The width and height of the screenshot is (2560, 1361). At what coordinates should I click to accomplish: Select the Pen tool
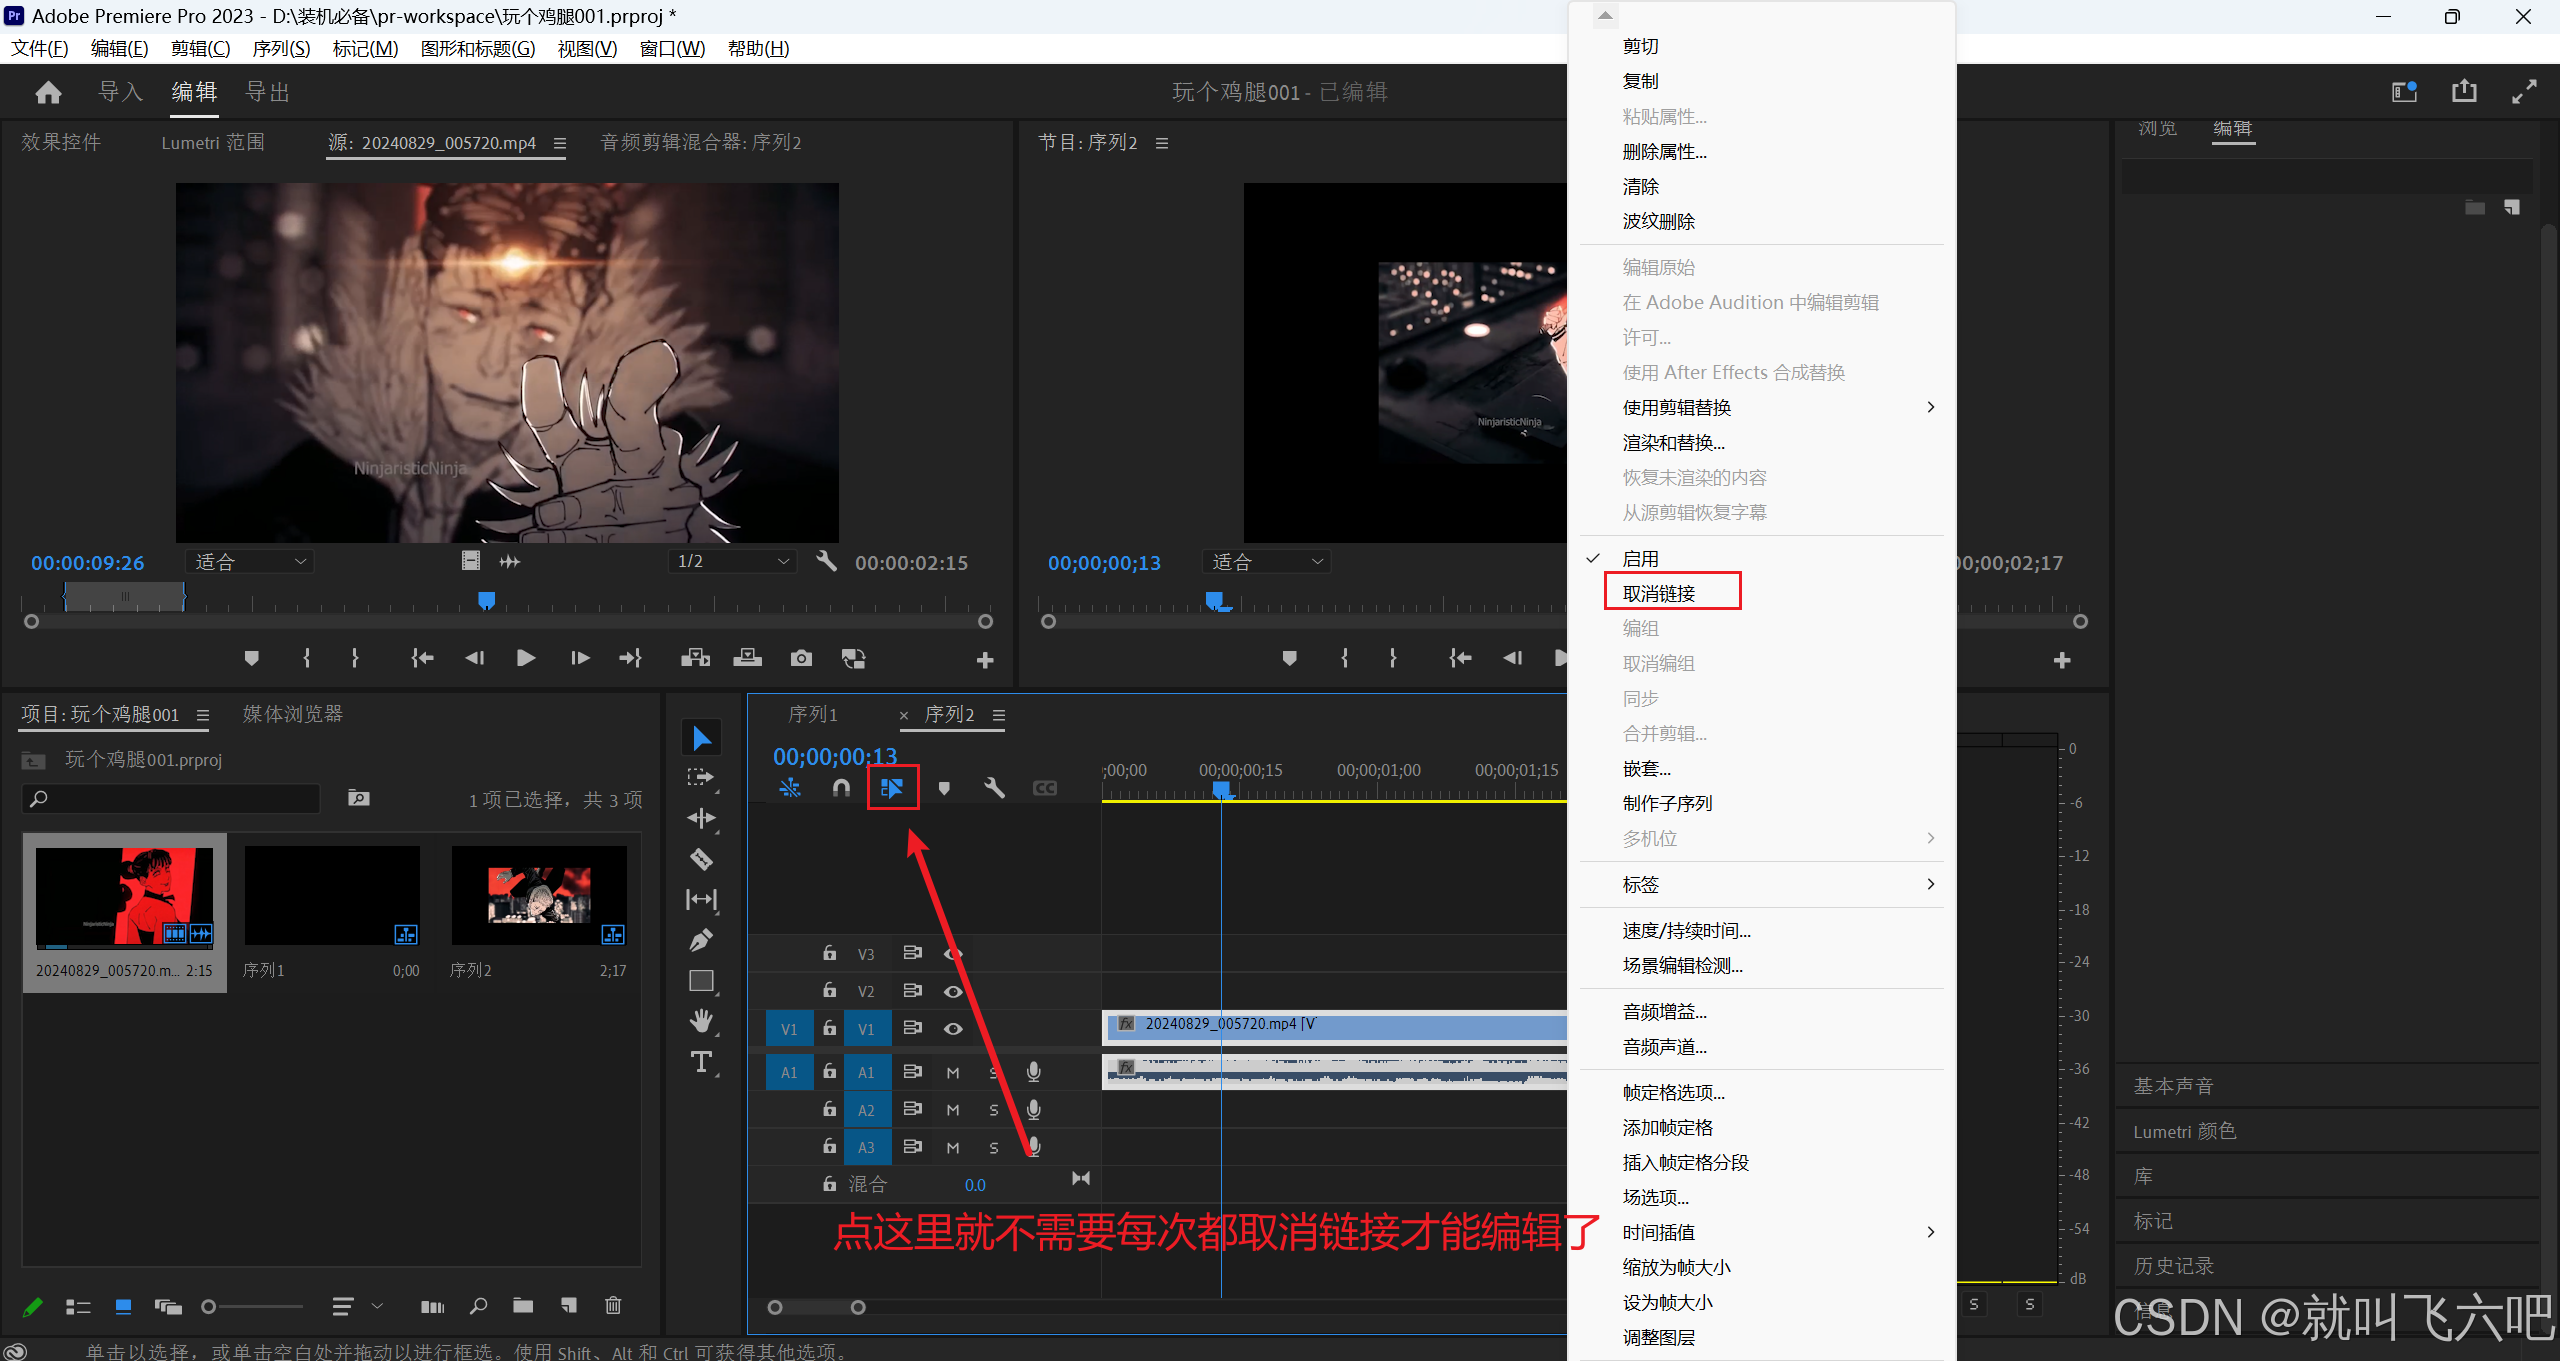pyautogui.click(x=701, y=940)
